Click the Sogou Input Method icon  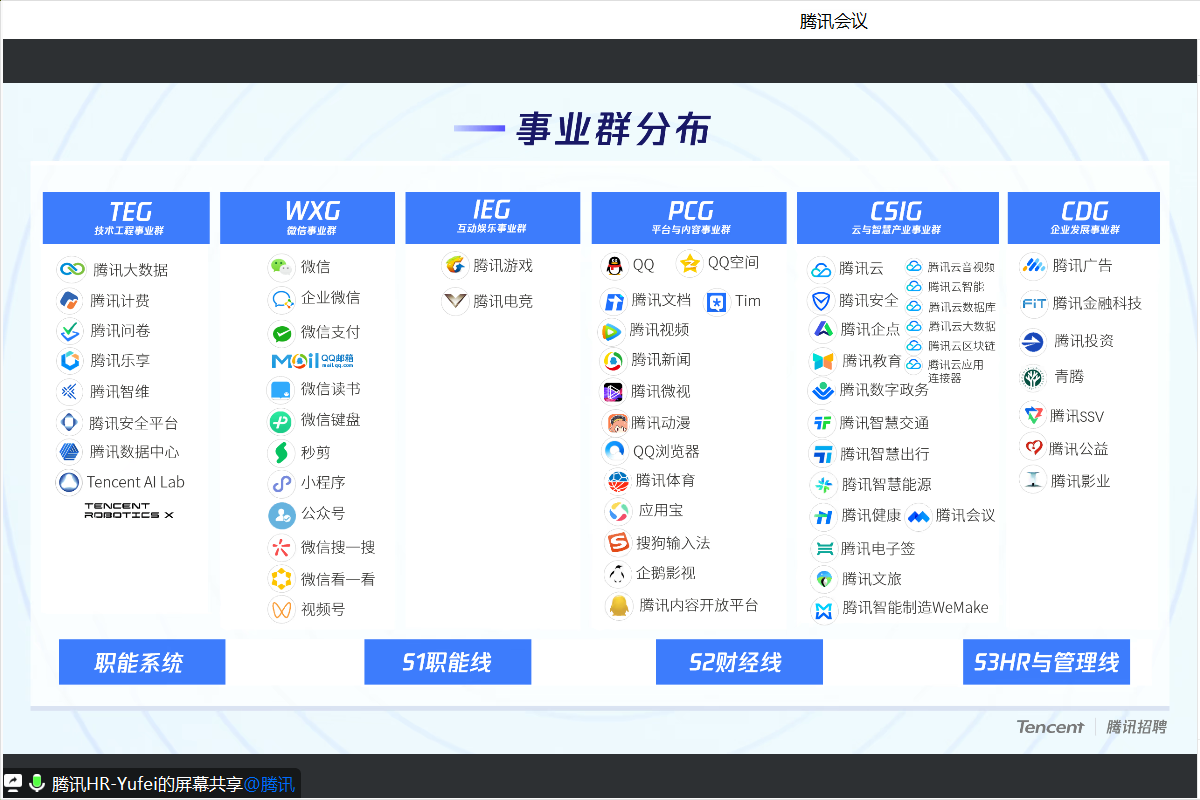618,543
